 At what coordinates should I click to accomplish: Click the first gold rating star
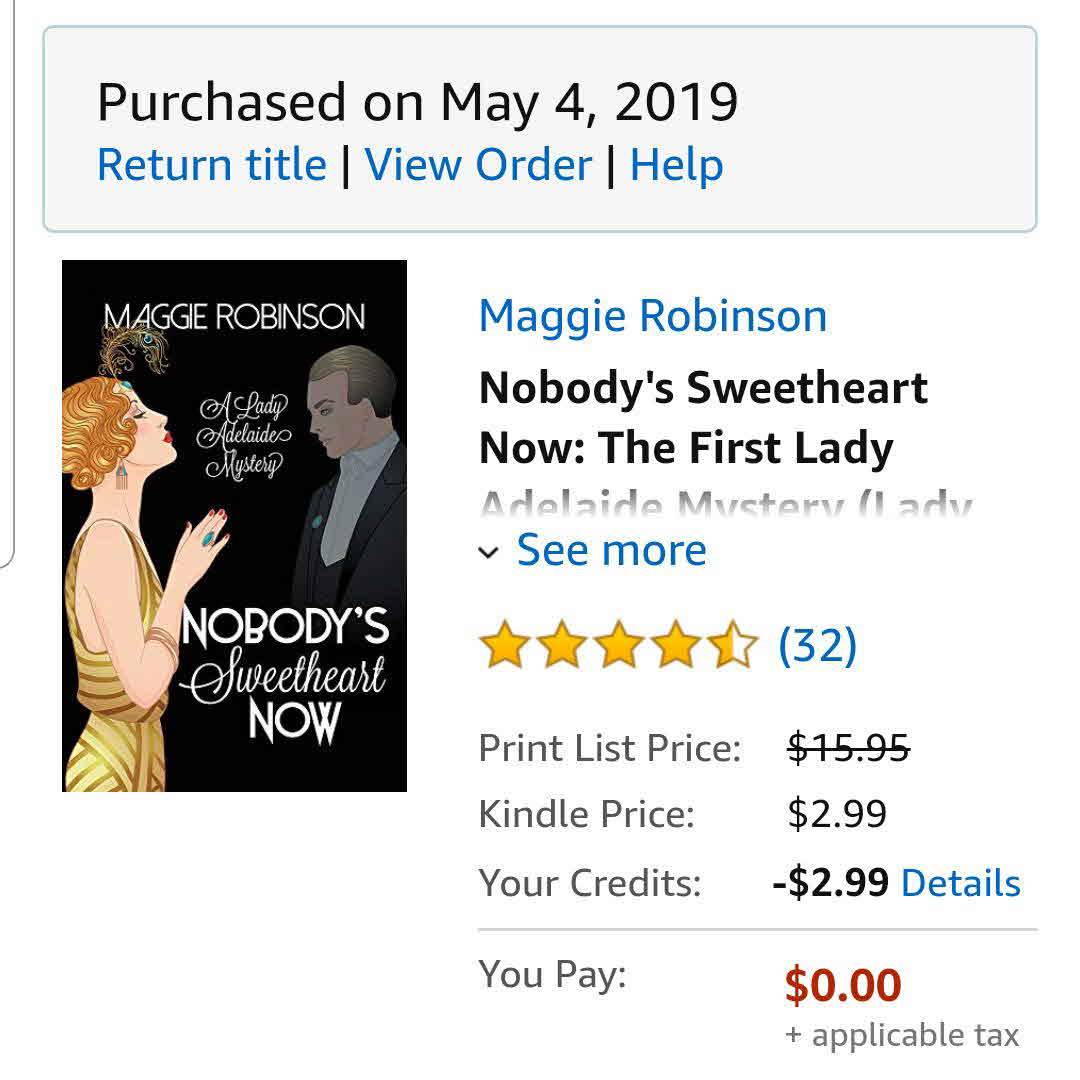coord(503,645)
